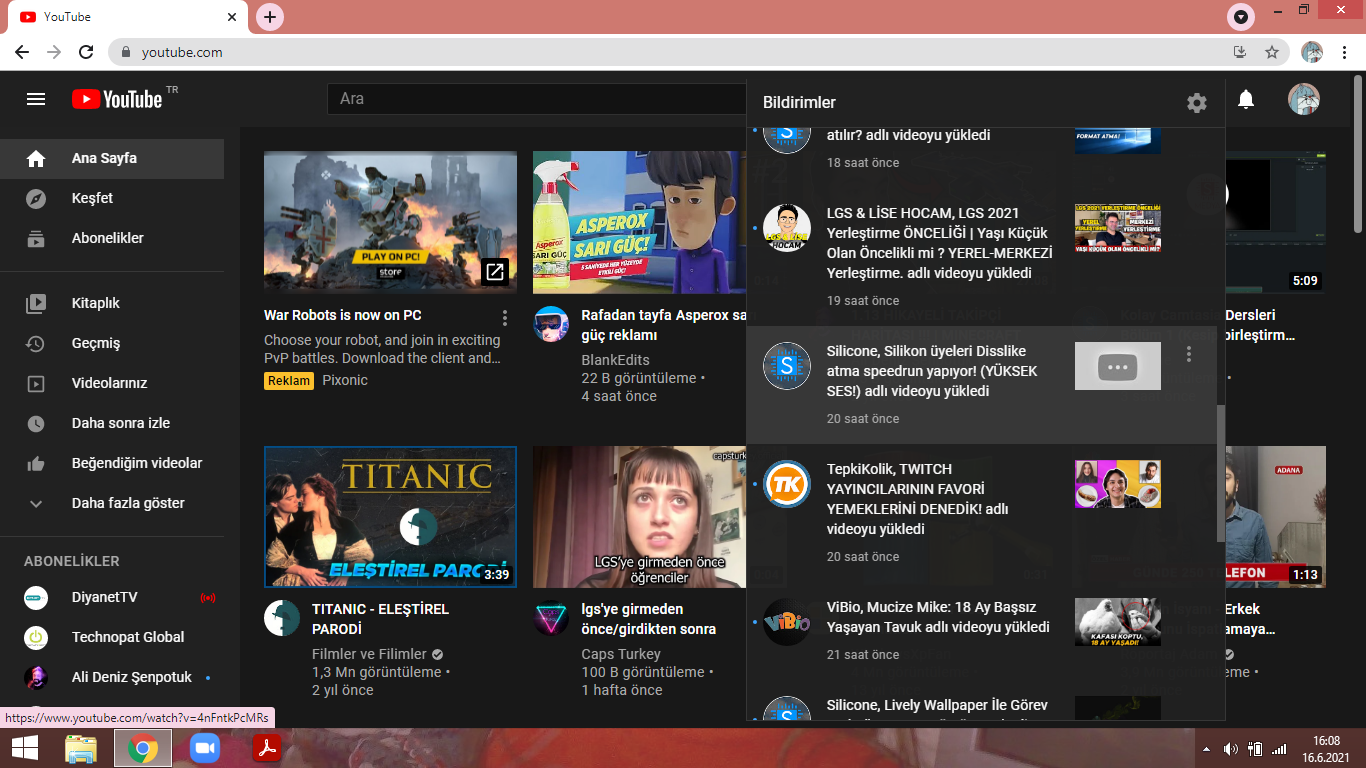Open Geçmiş history in sidebar
1366x768 pixels.
(x=112, y=343)
